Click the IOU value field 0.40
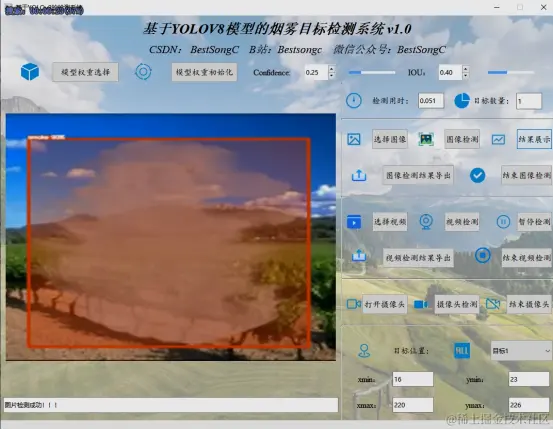The width and height of the screenshot is (554, 430). pos(450,72)
